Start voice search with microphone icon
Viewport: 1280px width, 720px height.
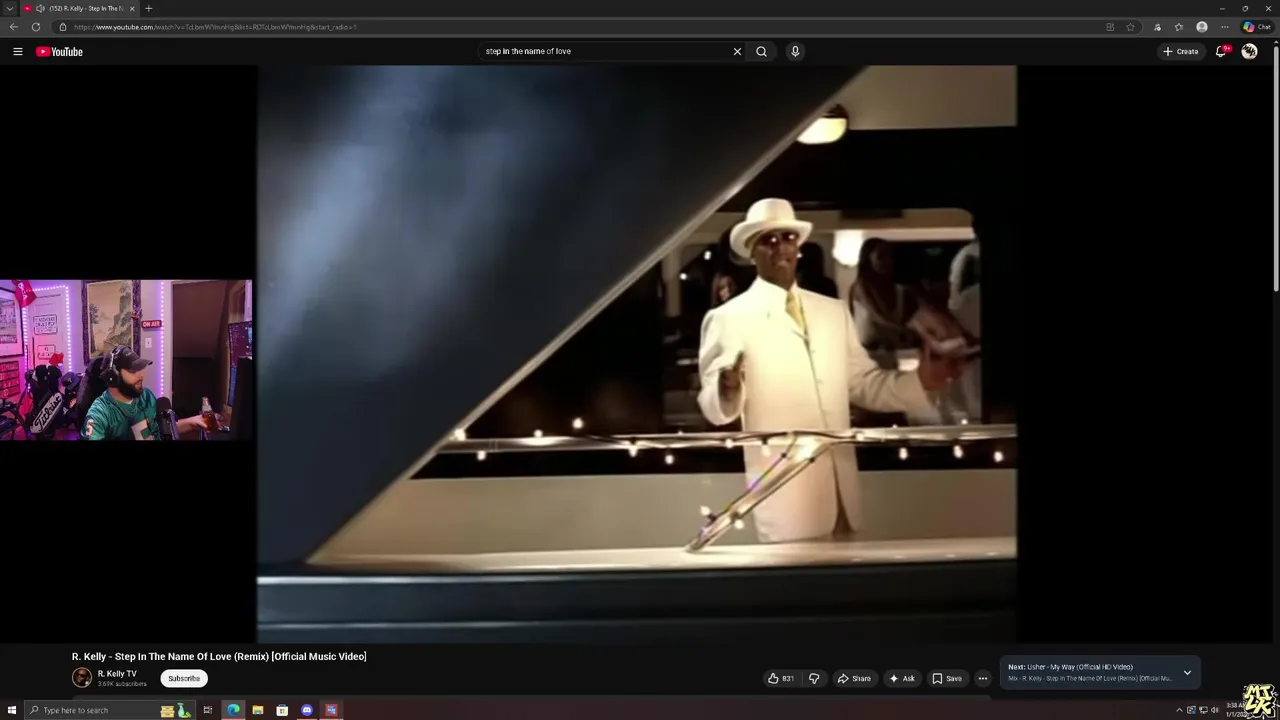coord(795,51)
